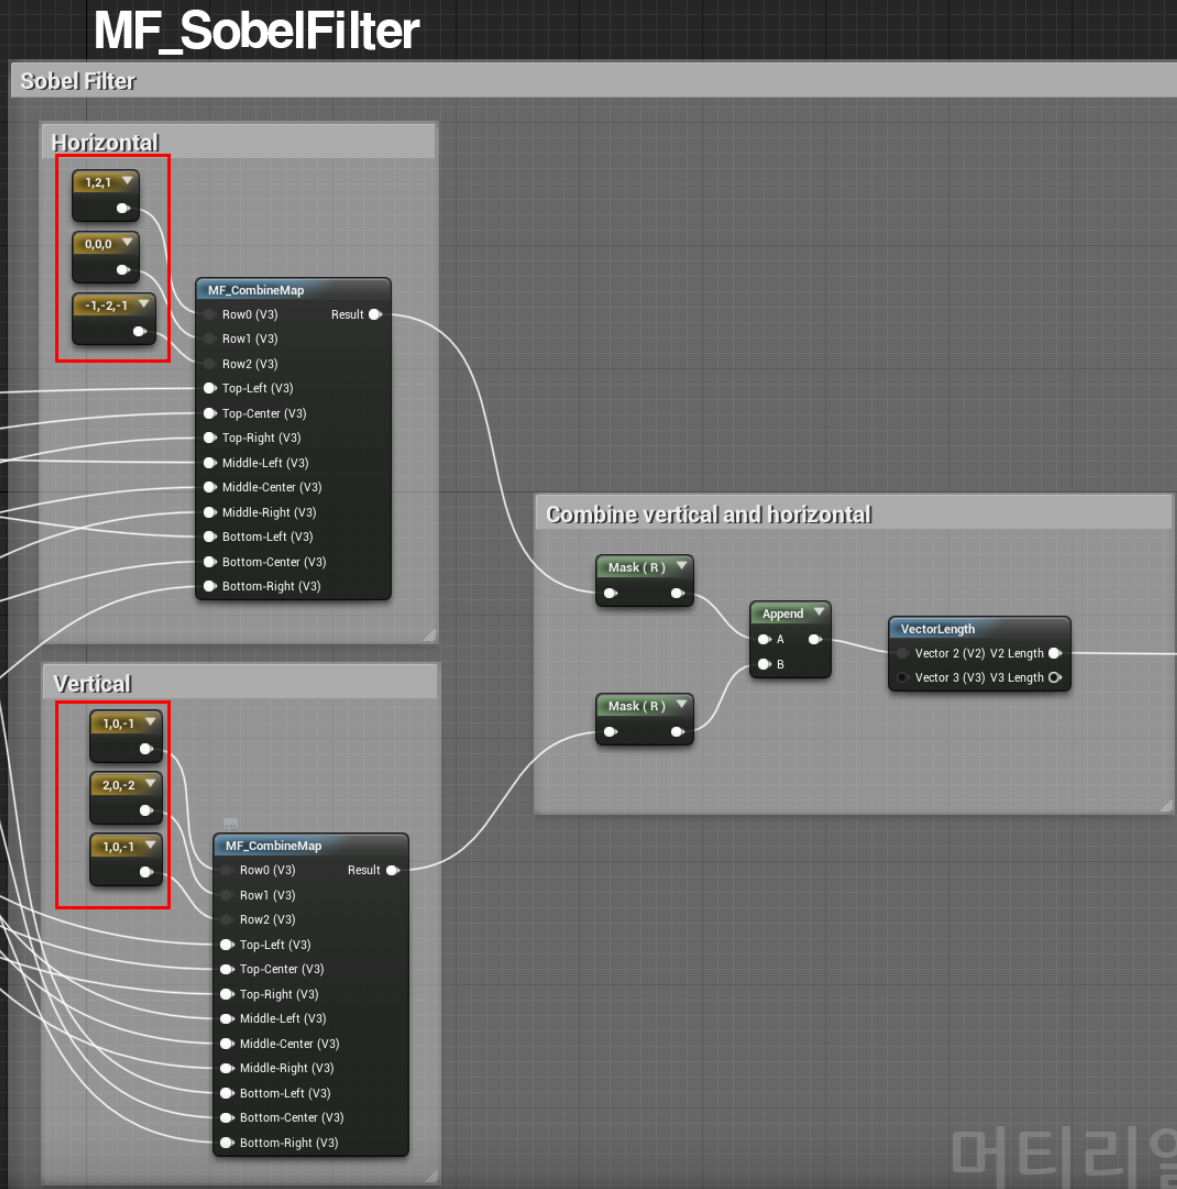This screenshot has height=1189, width=1177.
Task: Open comment bubble above Vertical MF_CombineMap
Action: tap(231, 824)
